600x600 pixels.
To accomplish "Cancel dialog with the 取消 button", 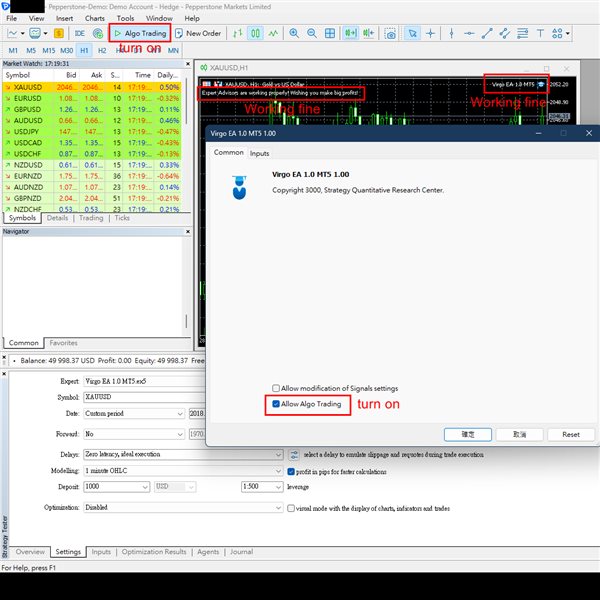I will pos(519,435).
